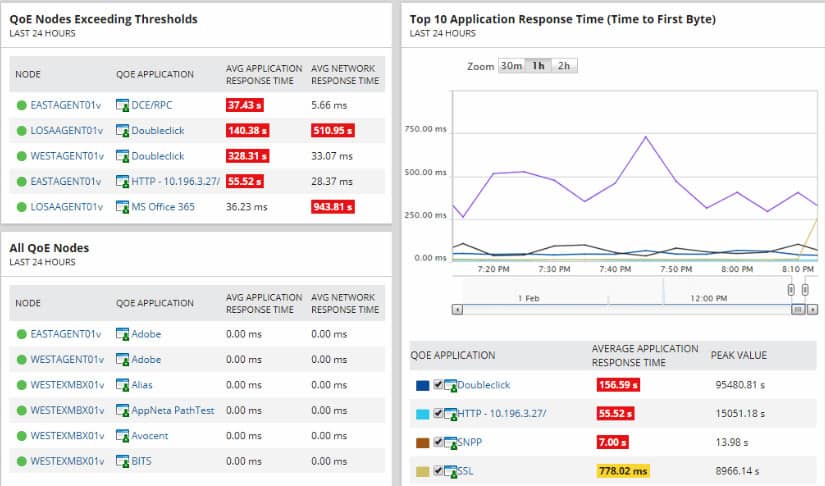Click the chart navigator's left scroll arrow
Screen dimensions: 825x486
457,310
